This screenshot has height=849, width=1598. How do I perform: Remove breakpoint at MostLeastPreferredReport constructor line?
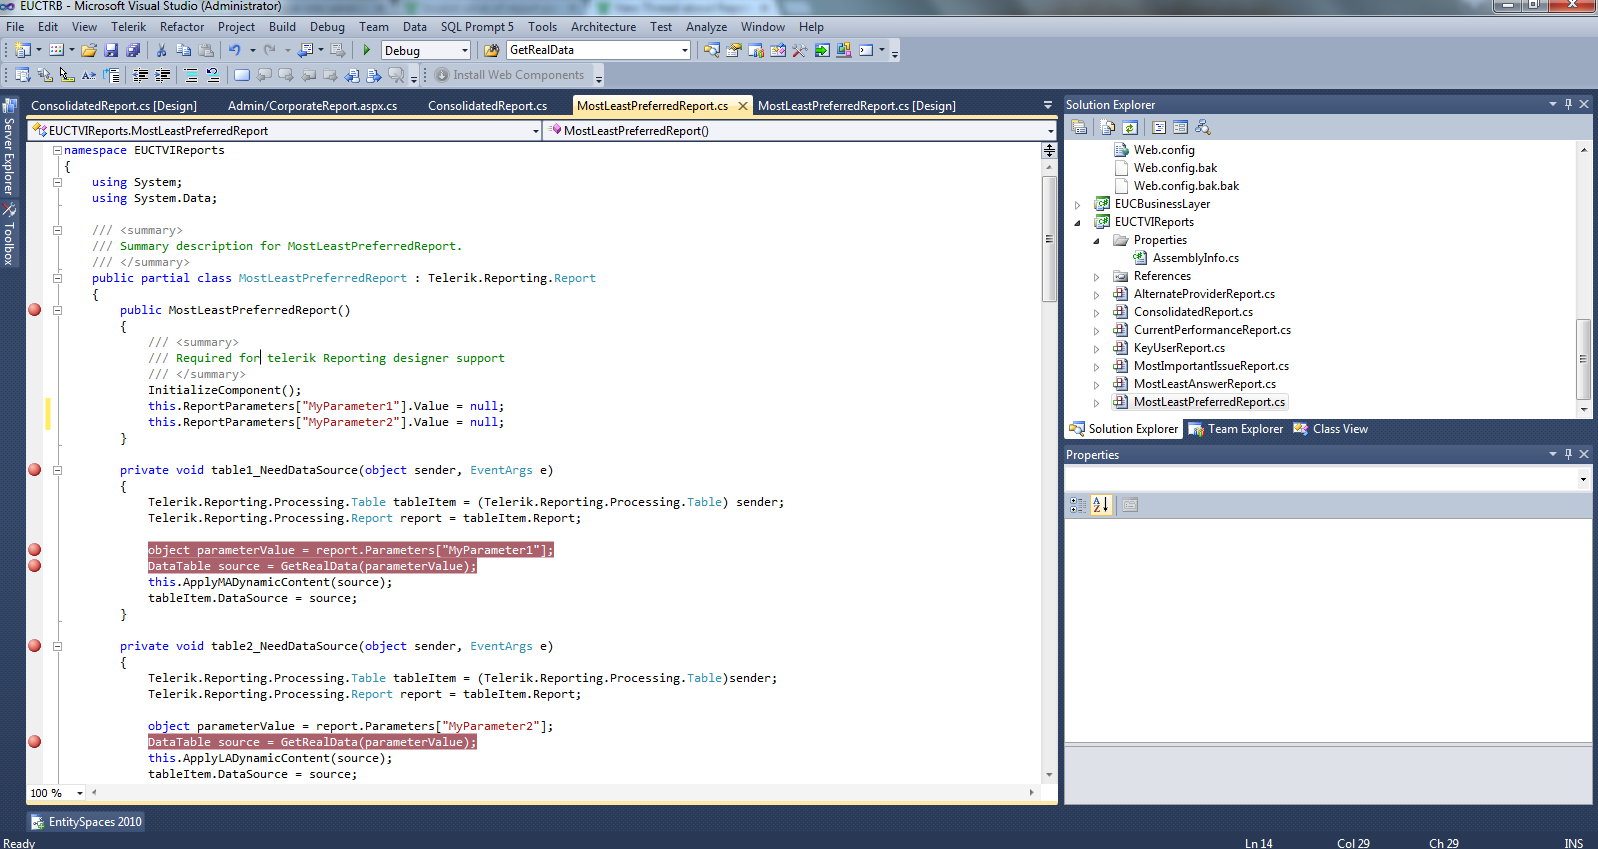pyautogui.click(x=35, y=310)
